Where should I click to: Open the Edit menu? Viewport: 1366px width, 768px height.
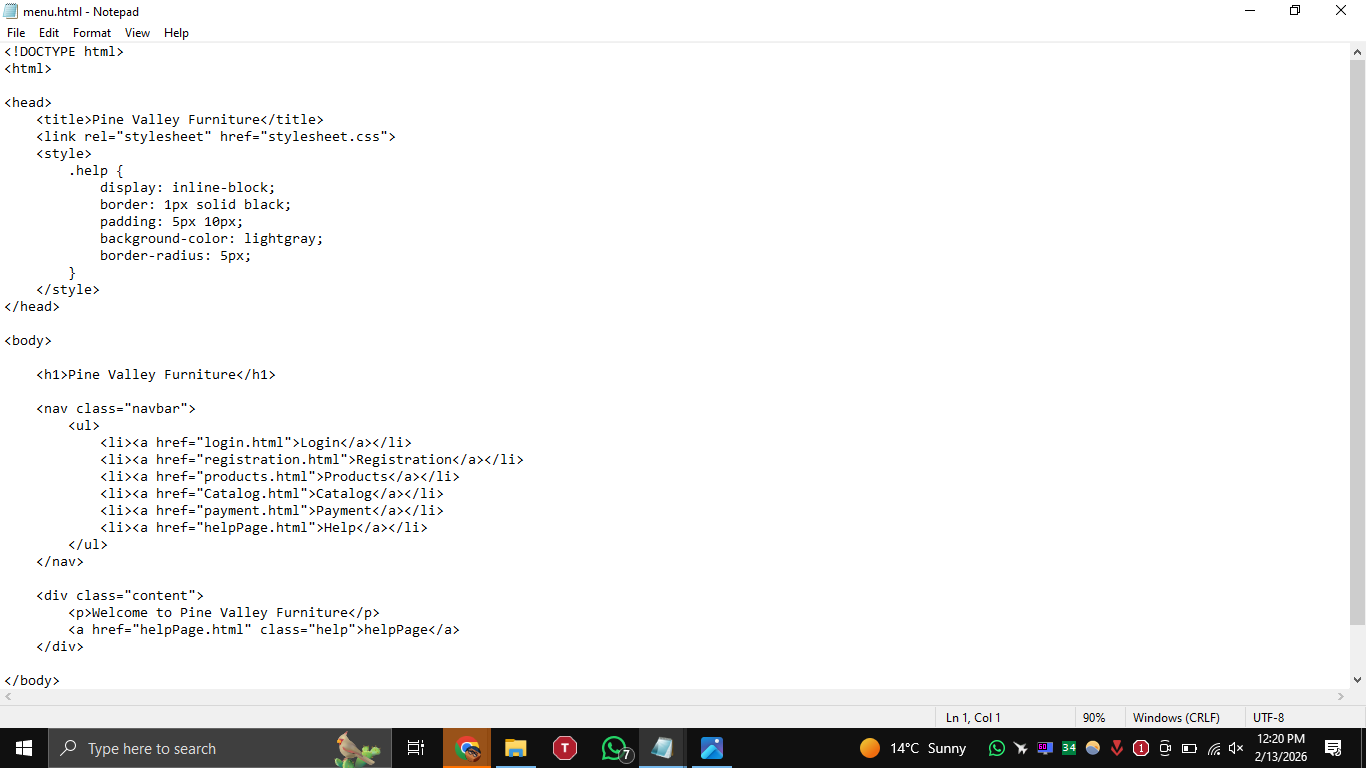[49, 33]
